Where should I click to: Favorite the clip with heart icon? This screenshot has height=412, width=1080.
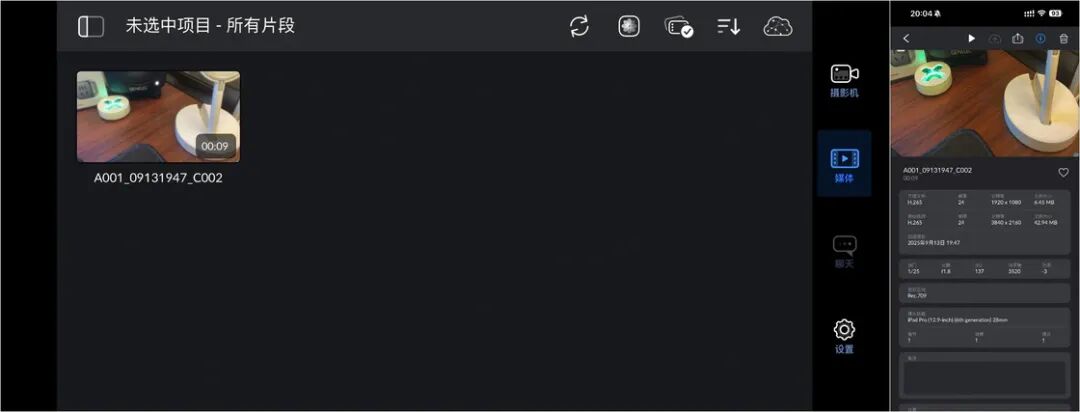(x=1063, y=172)
